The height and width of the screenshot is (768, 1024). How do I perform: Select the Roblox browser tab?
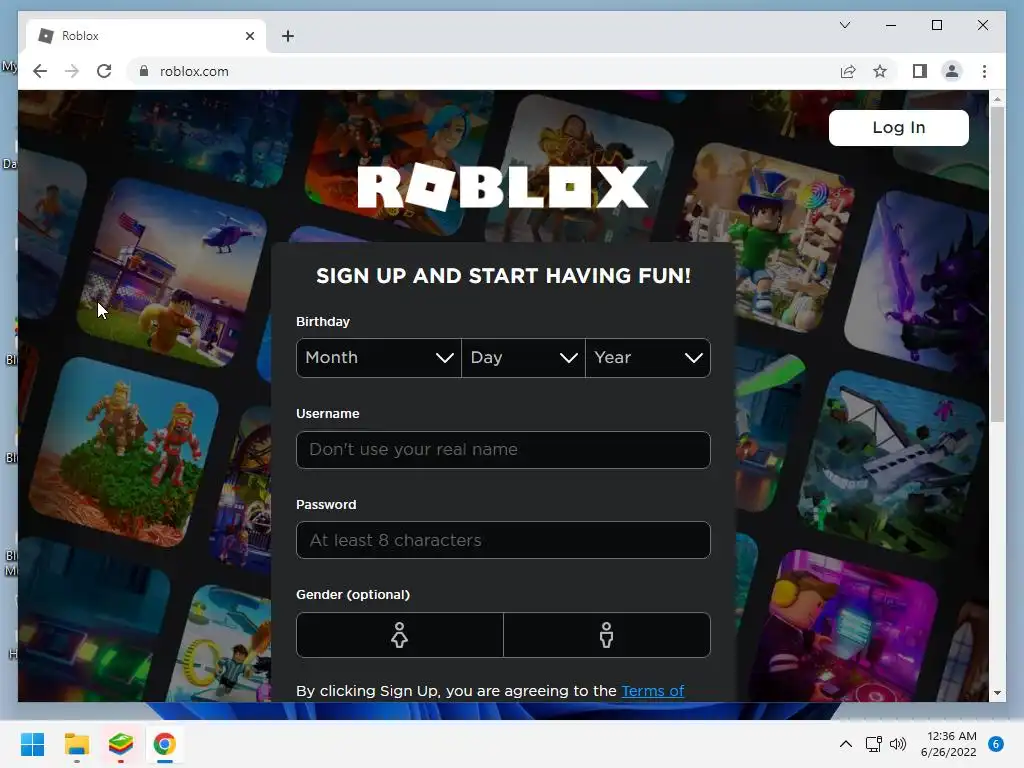coord(146,36)
